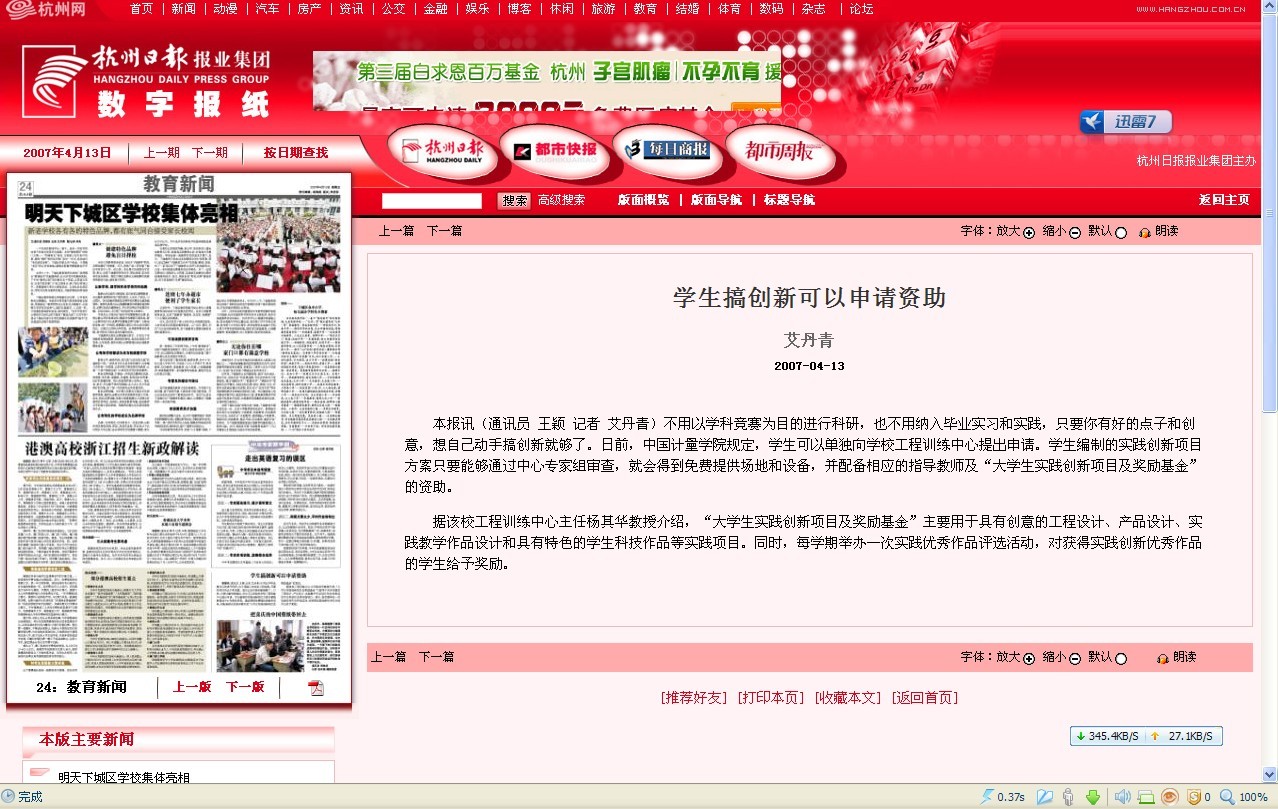
Task: Open the 每日商报 newspaper tab
Action: 667,150
